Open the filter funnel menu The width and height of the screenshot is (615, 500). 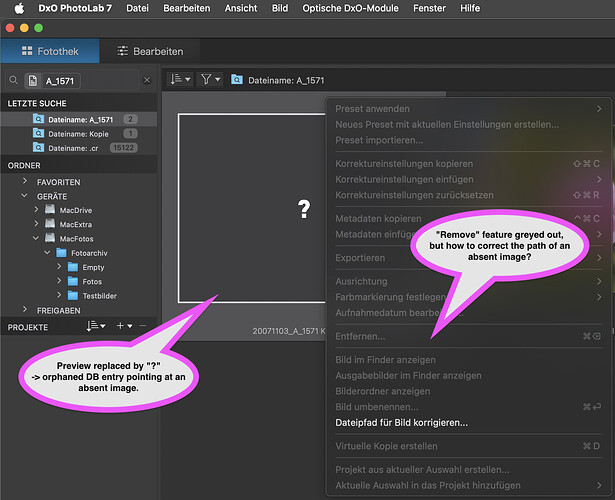click(x=210, y=78)
